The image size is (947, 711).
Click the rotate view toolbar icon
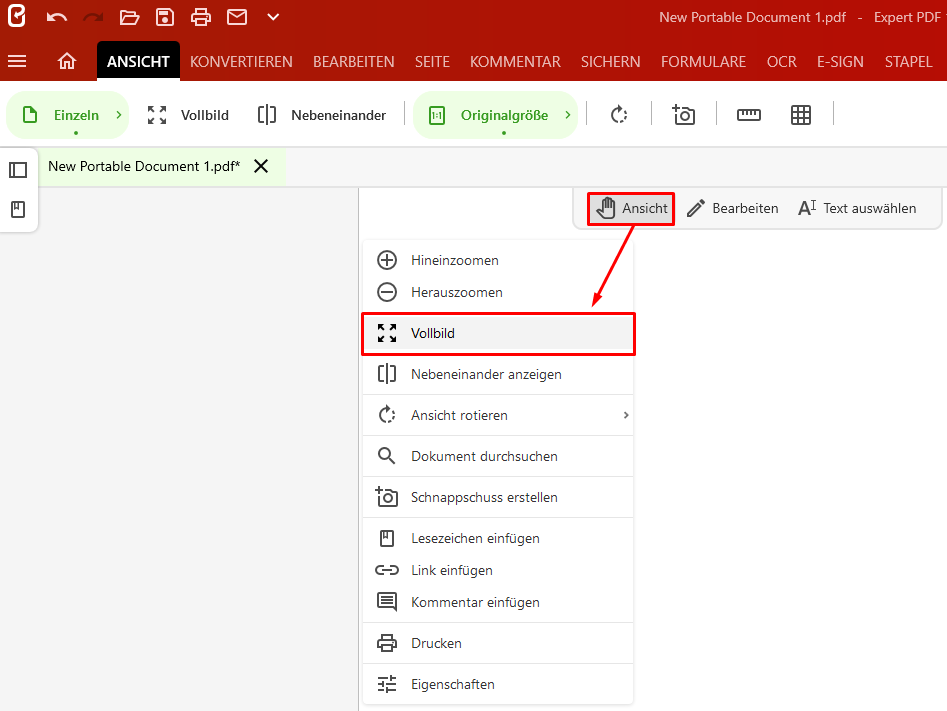(x=619, y=115)
